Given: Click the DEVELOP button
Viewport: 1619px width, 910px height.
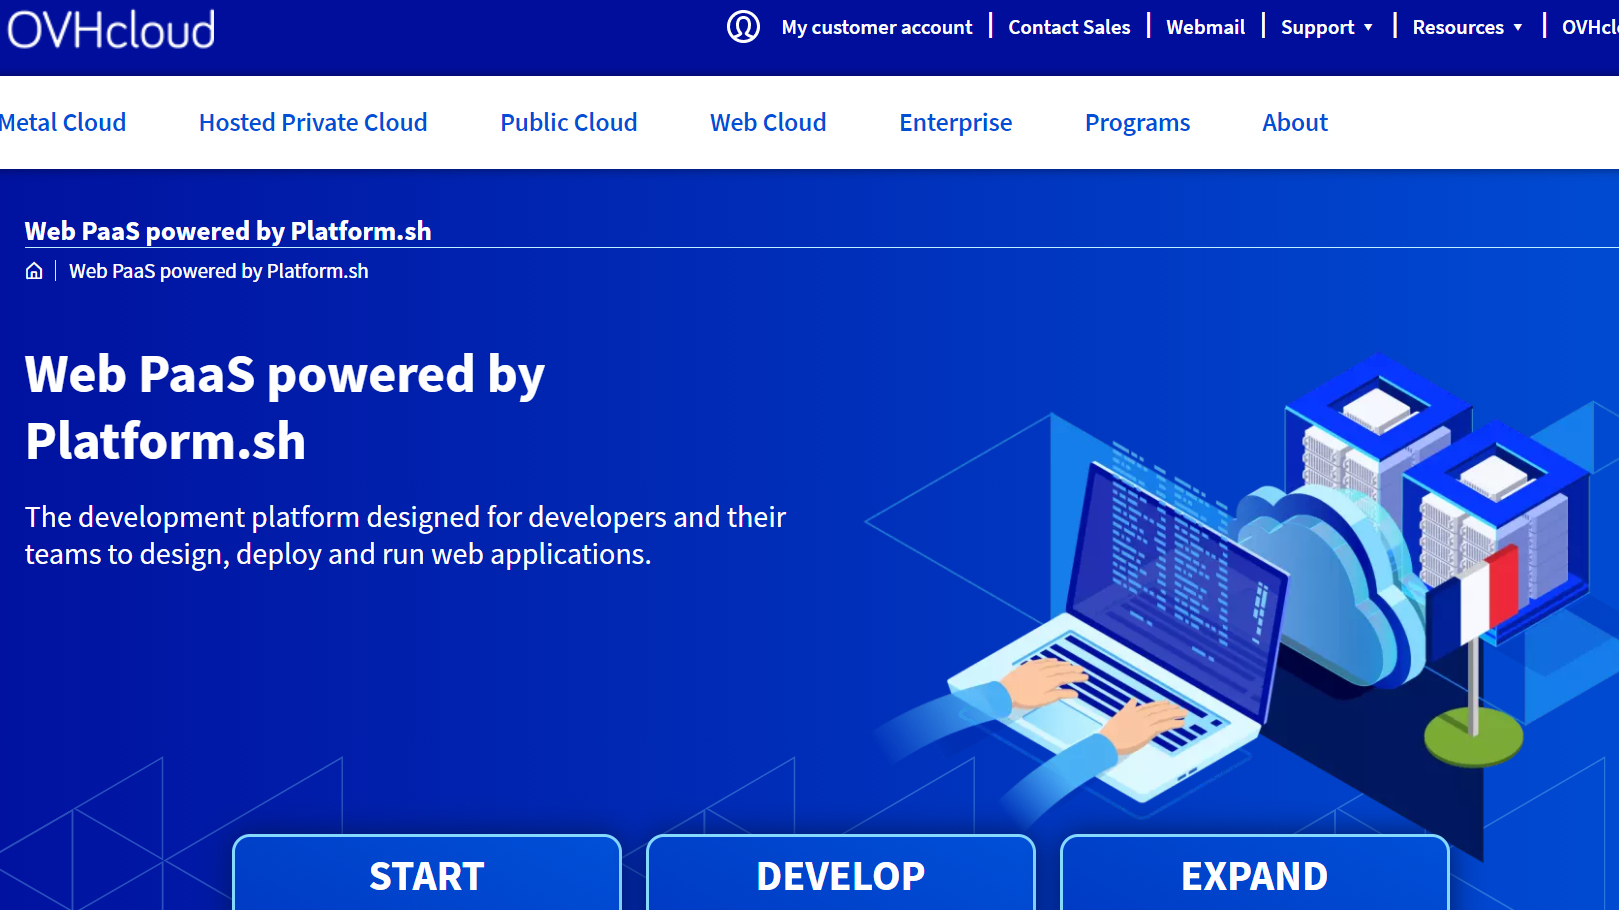Looking at the screenshot, I should click(x=840, y=875).
